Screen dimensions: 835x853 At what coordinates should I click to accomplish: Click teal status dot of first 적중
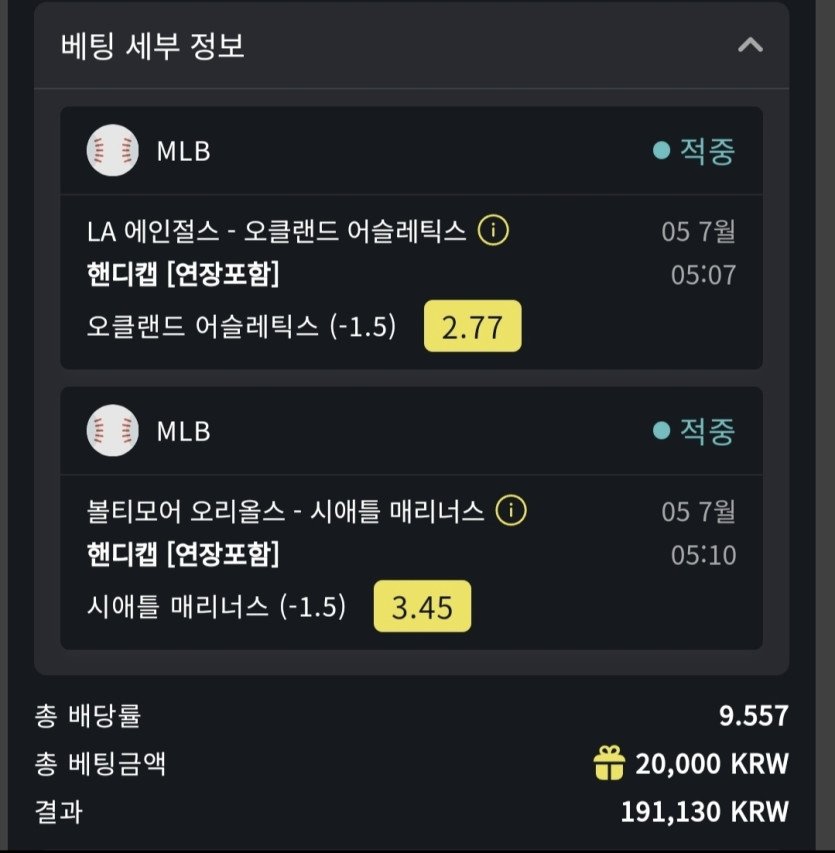coord(661,150)
